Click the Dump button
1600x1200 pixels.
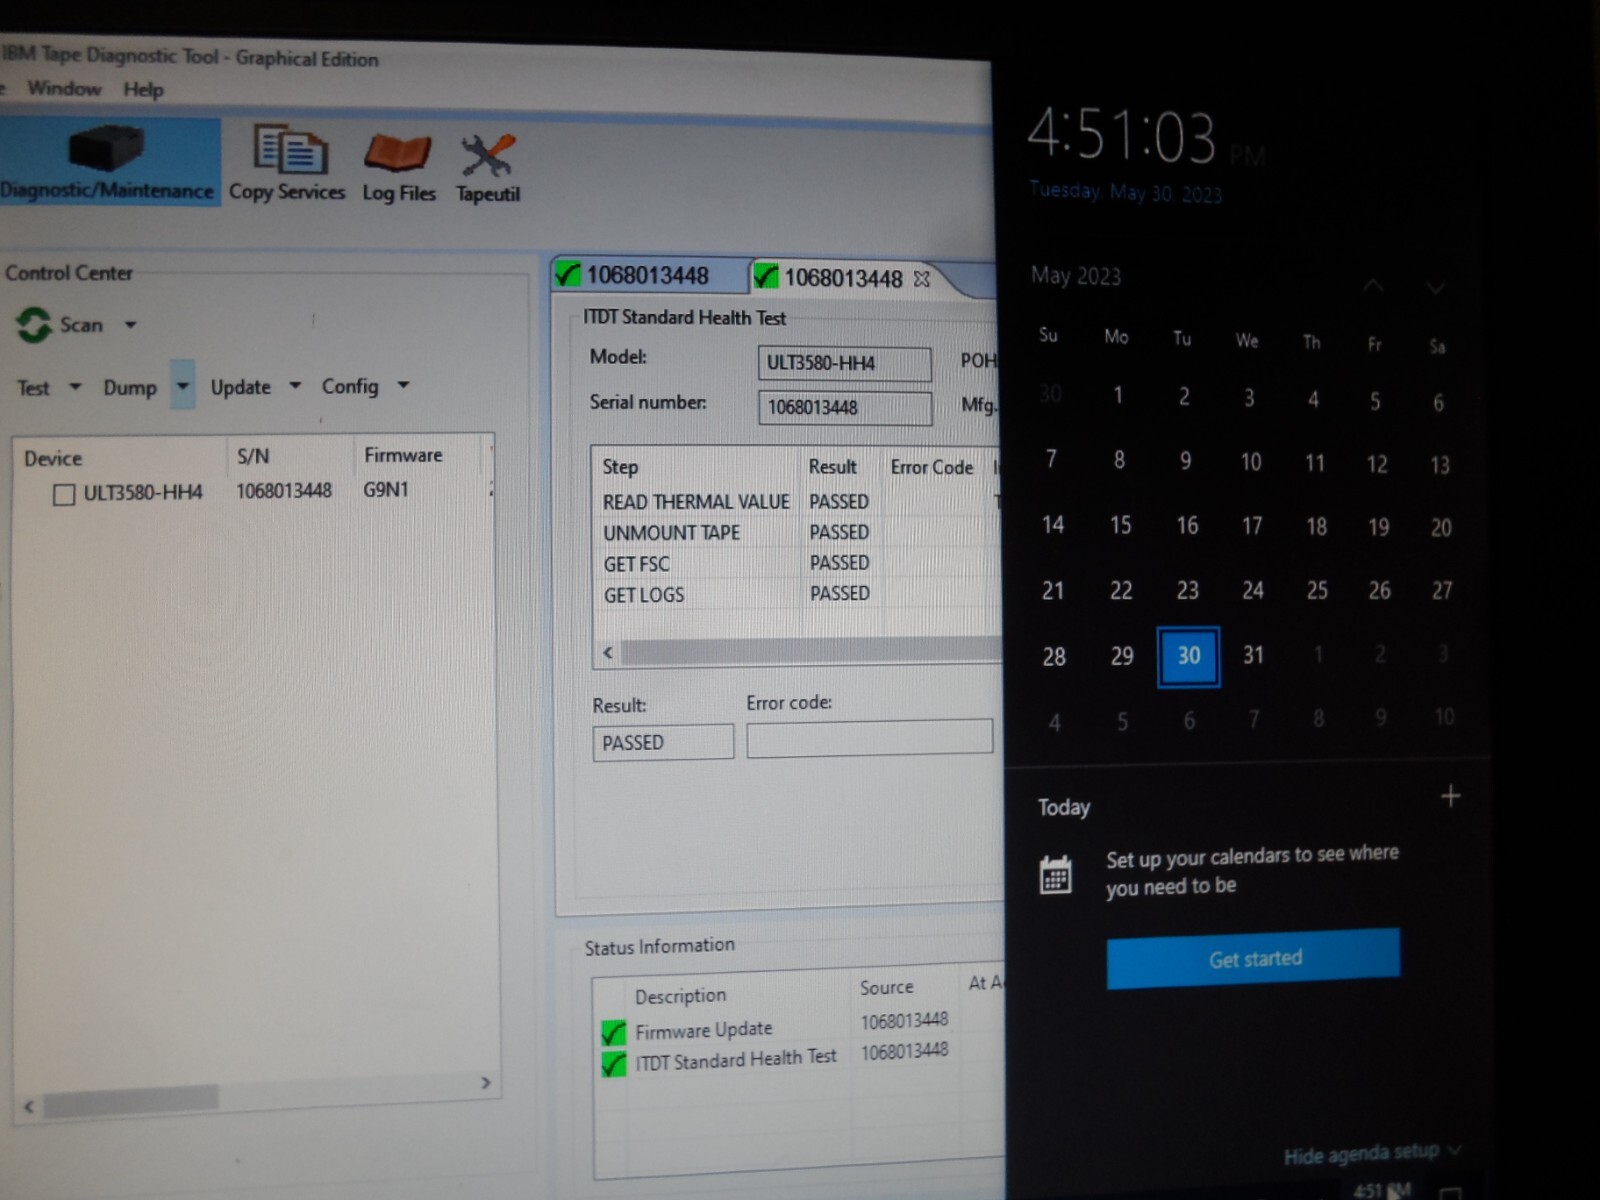click(x=130, y=388)
